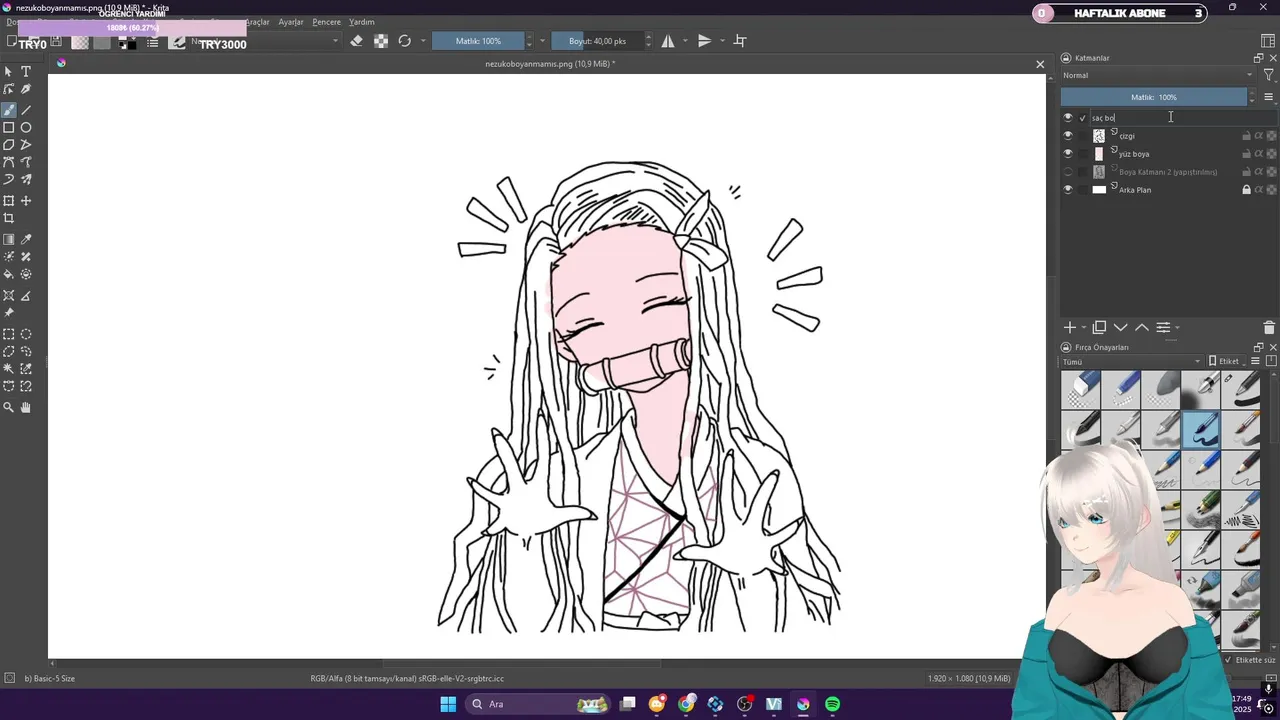Select the Contiguous (magic wand) Selection tool
Screen dimensions: 1280x720
tap(9, 369)
